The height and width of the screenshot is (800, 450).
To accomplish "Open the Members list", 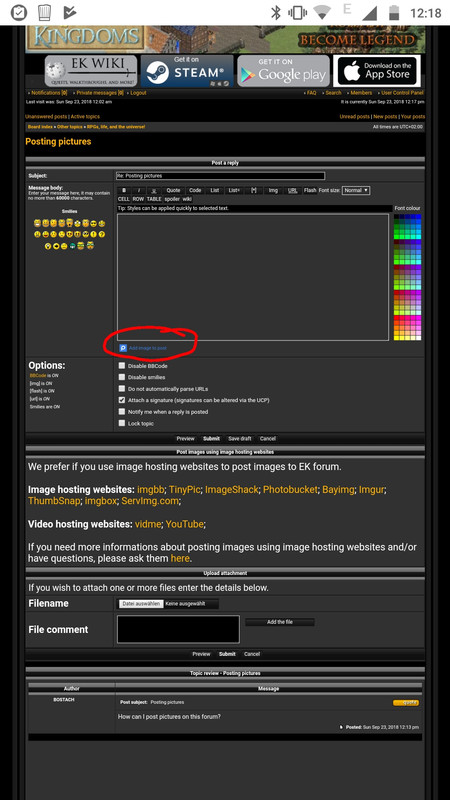I will tap(361, 93).
